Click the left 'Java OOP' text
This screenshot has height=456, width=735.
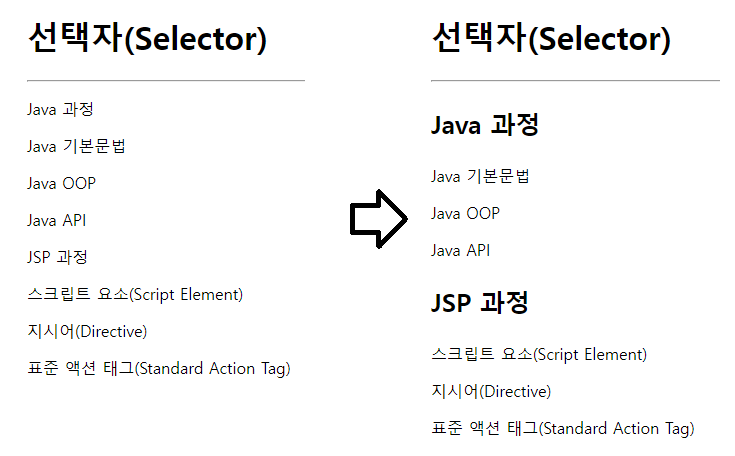pyautogui.click(x=61, y=183)
